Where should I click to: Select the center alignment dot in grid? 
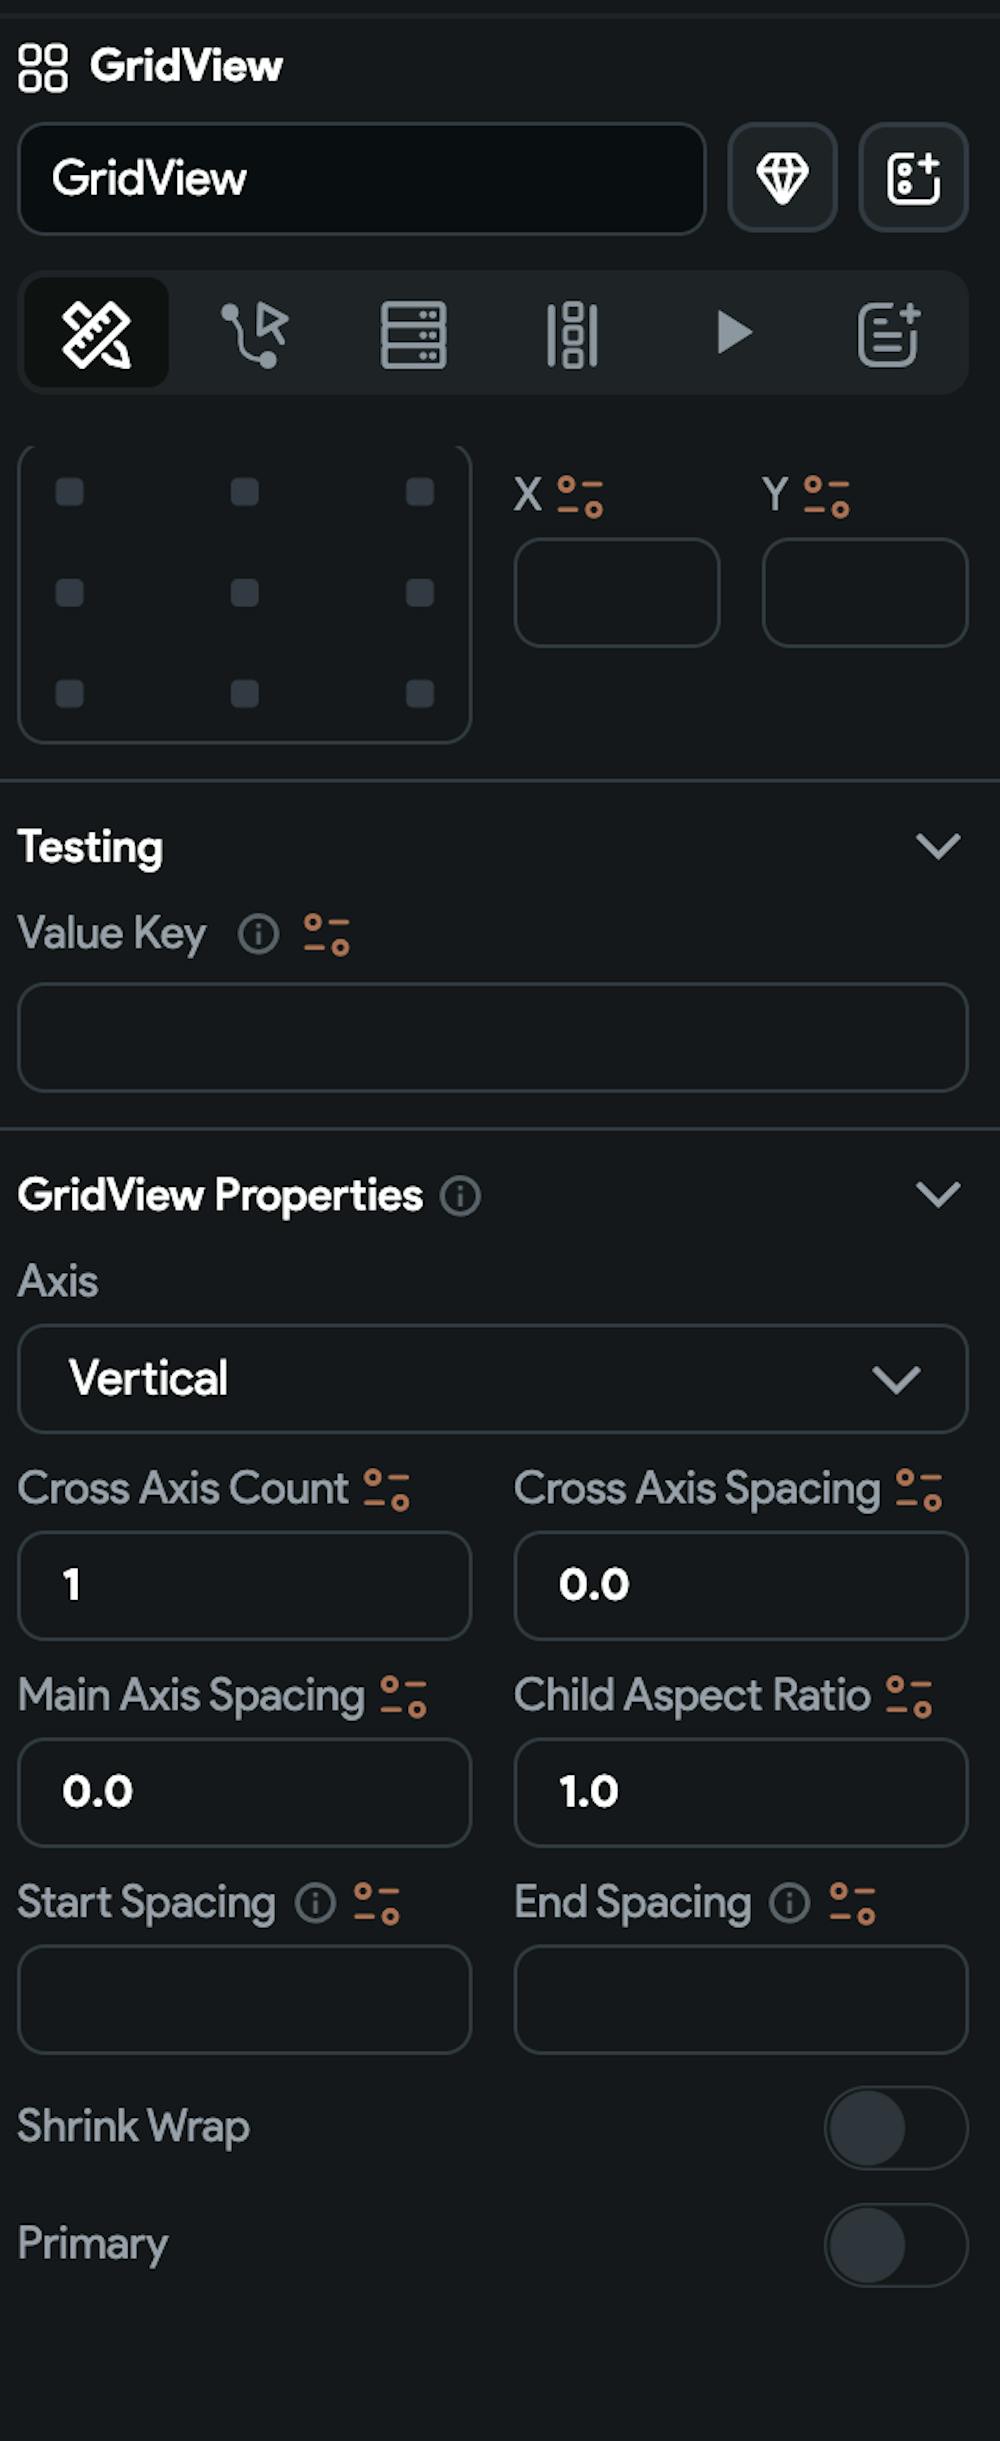[x=245, y=593]
